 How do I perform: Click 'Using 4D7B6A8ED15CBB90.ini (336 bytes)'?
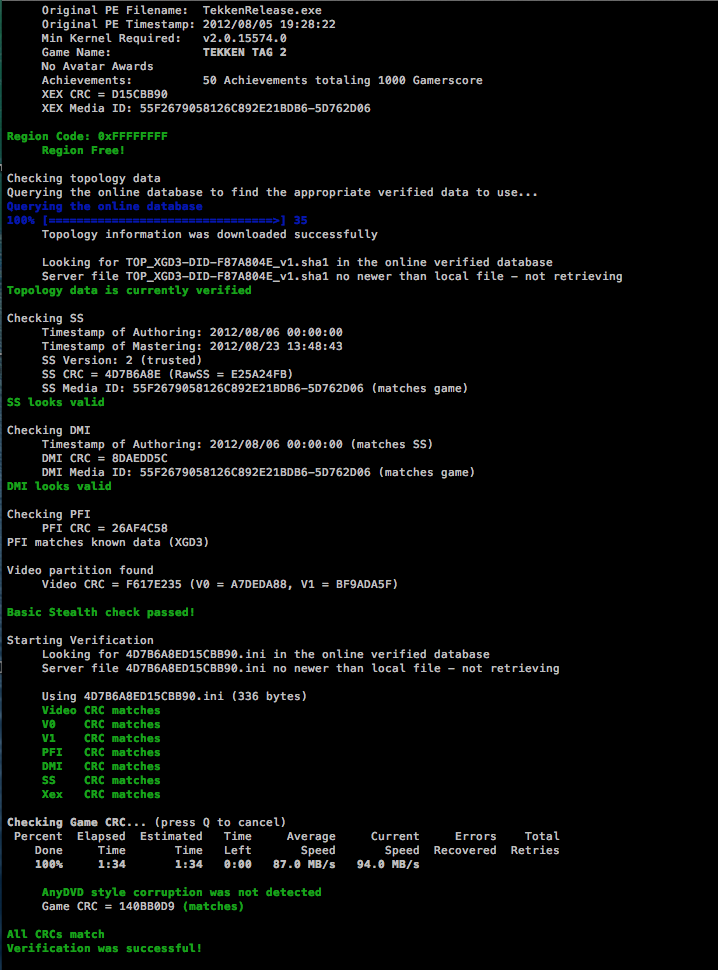click(174, 697)
